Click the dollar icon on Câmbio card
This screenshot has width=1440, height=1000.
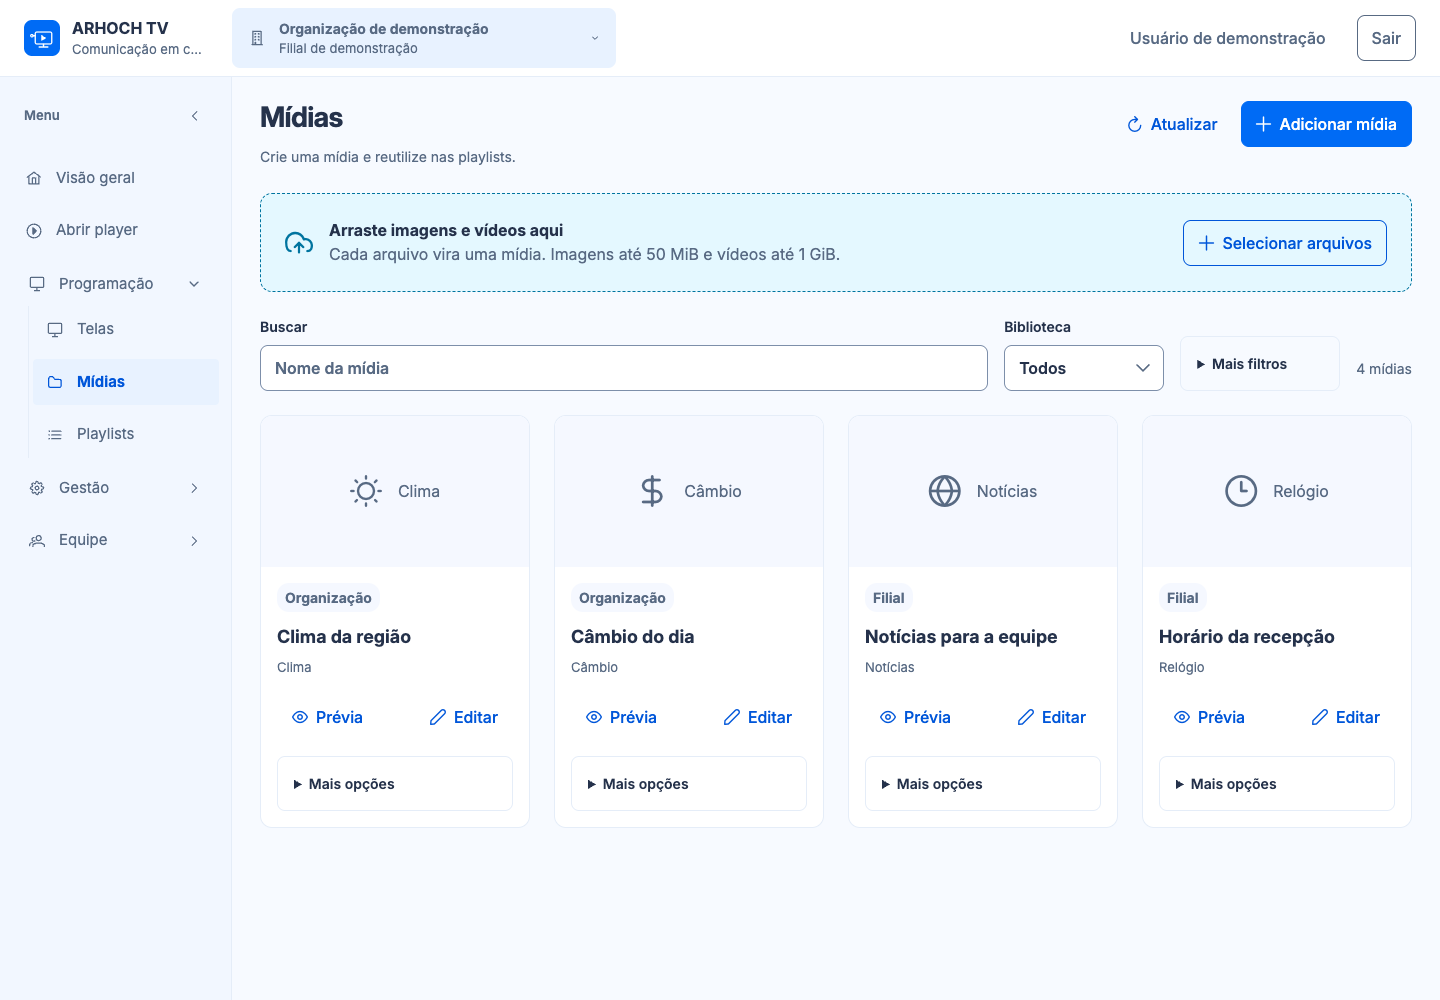point(652,491)
